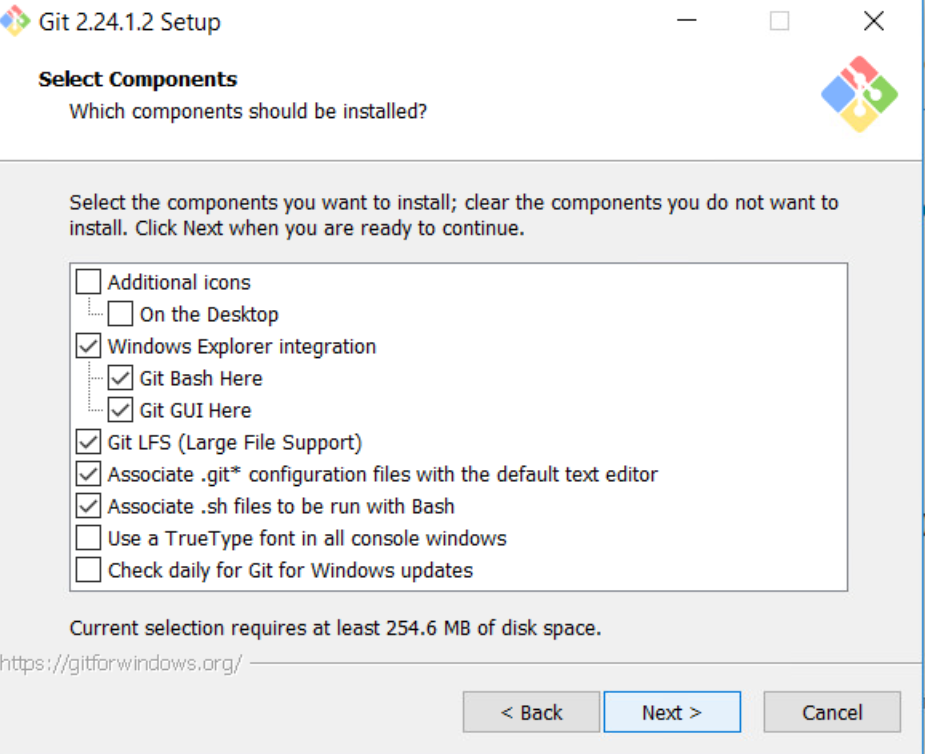Image resolution: width=925 pixels, height=754 pixels.
Task: Open the gitforwindows.org link
Action: (121, 663)
